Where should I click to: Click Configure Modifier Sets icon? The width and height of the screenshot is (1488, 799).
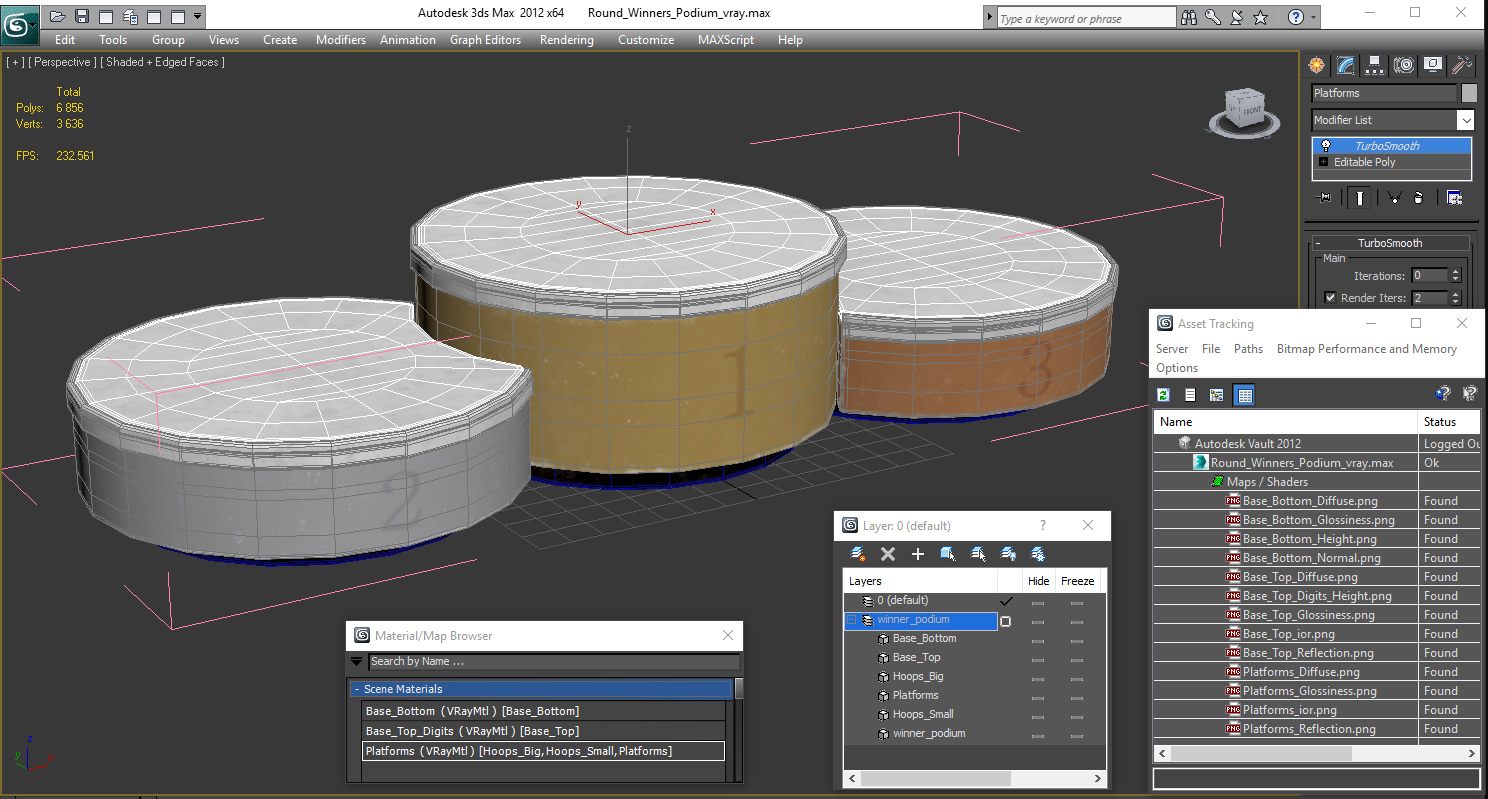pos(1454,198)
